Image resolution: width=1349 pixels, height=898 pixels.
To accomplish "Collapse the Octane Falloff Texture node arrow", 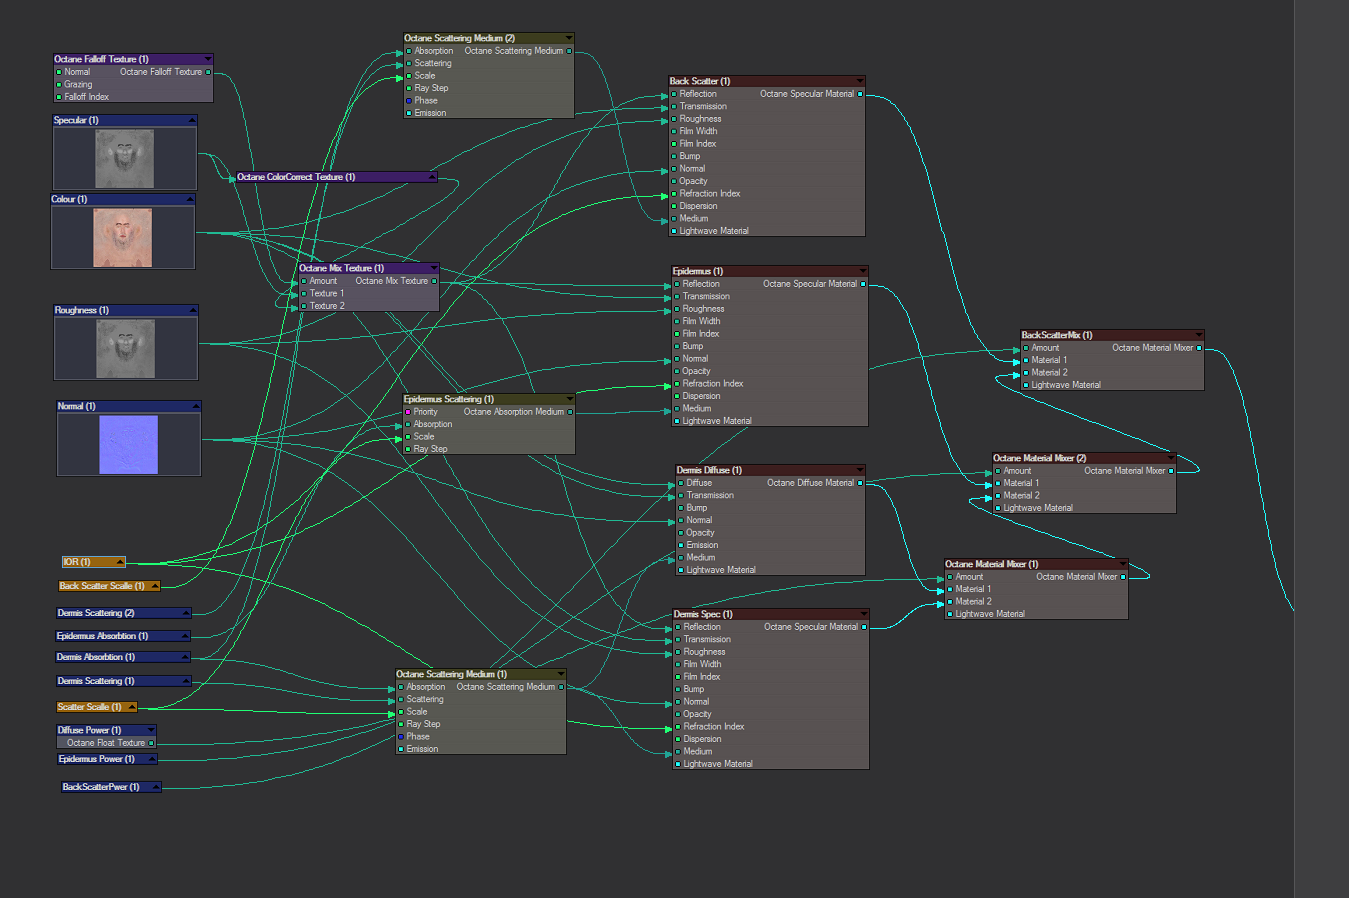I will point(207,59).
